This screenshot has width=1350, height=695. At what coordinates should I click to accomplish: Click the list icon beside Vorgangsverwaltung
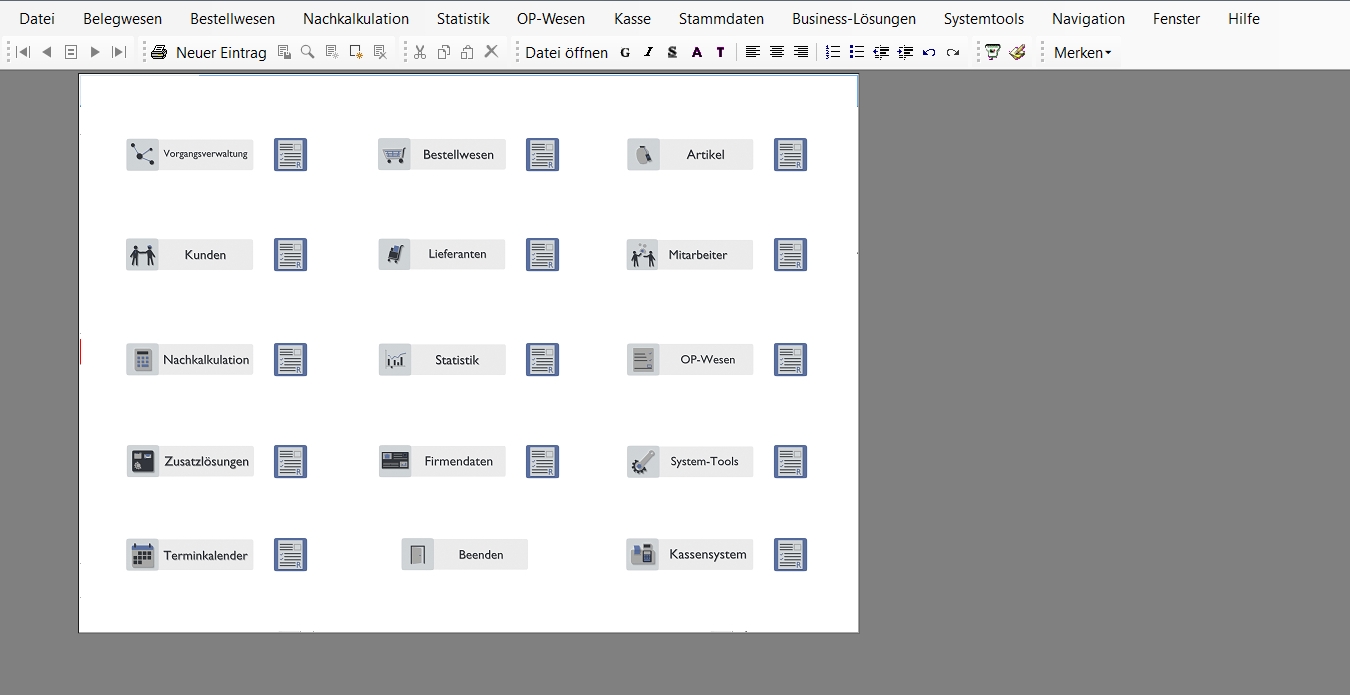(x=290, y=154)
